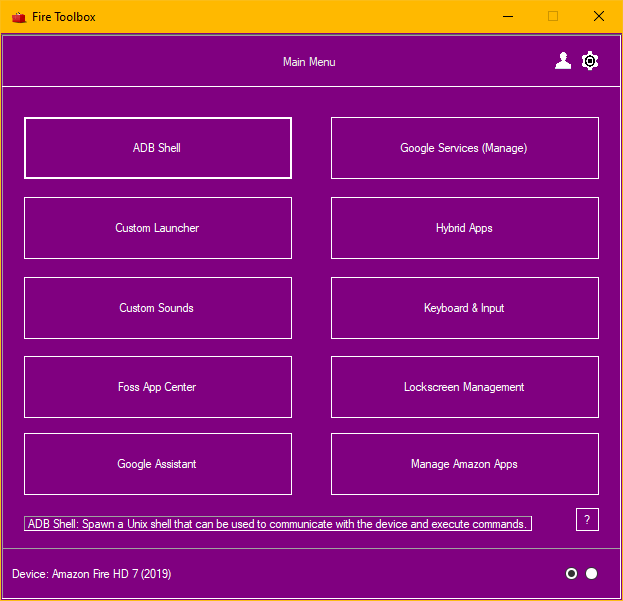Open the user profile icon

[x=563, y=61]
